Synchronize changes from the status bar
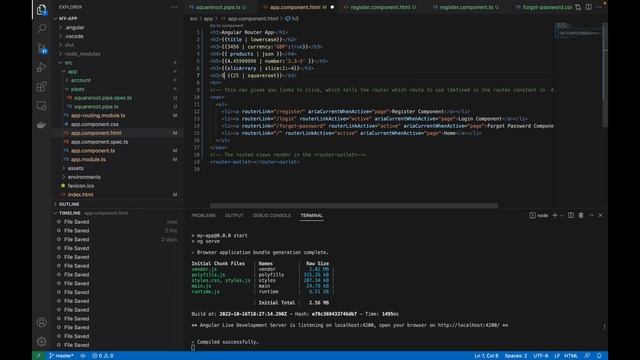 pyautogui.click(x=83, y=356)
